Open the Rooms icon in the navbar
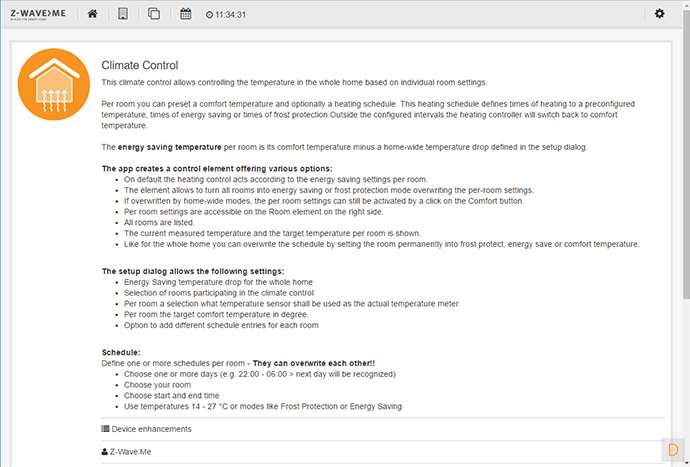The height and width of the screenshot is (467, 690). pos(123,14)
